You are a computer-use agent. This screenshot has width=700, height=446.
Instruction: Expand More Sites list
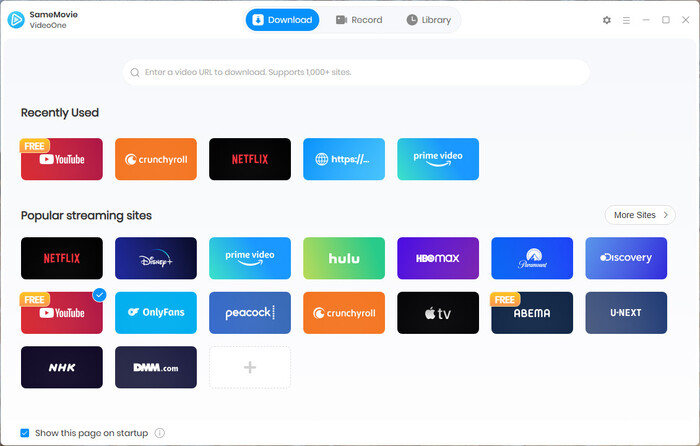(640, 215)
